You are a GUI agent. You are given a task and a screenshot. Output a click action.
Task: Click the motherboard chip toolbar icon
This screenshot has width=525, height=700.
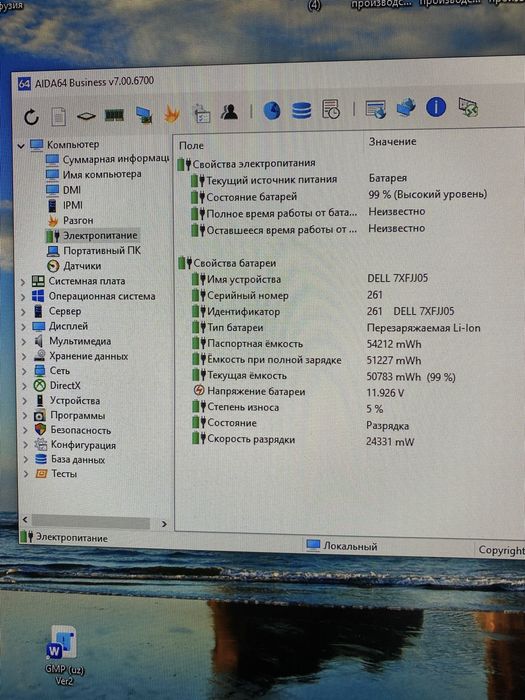click(86, 116)
